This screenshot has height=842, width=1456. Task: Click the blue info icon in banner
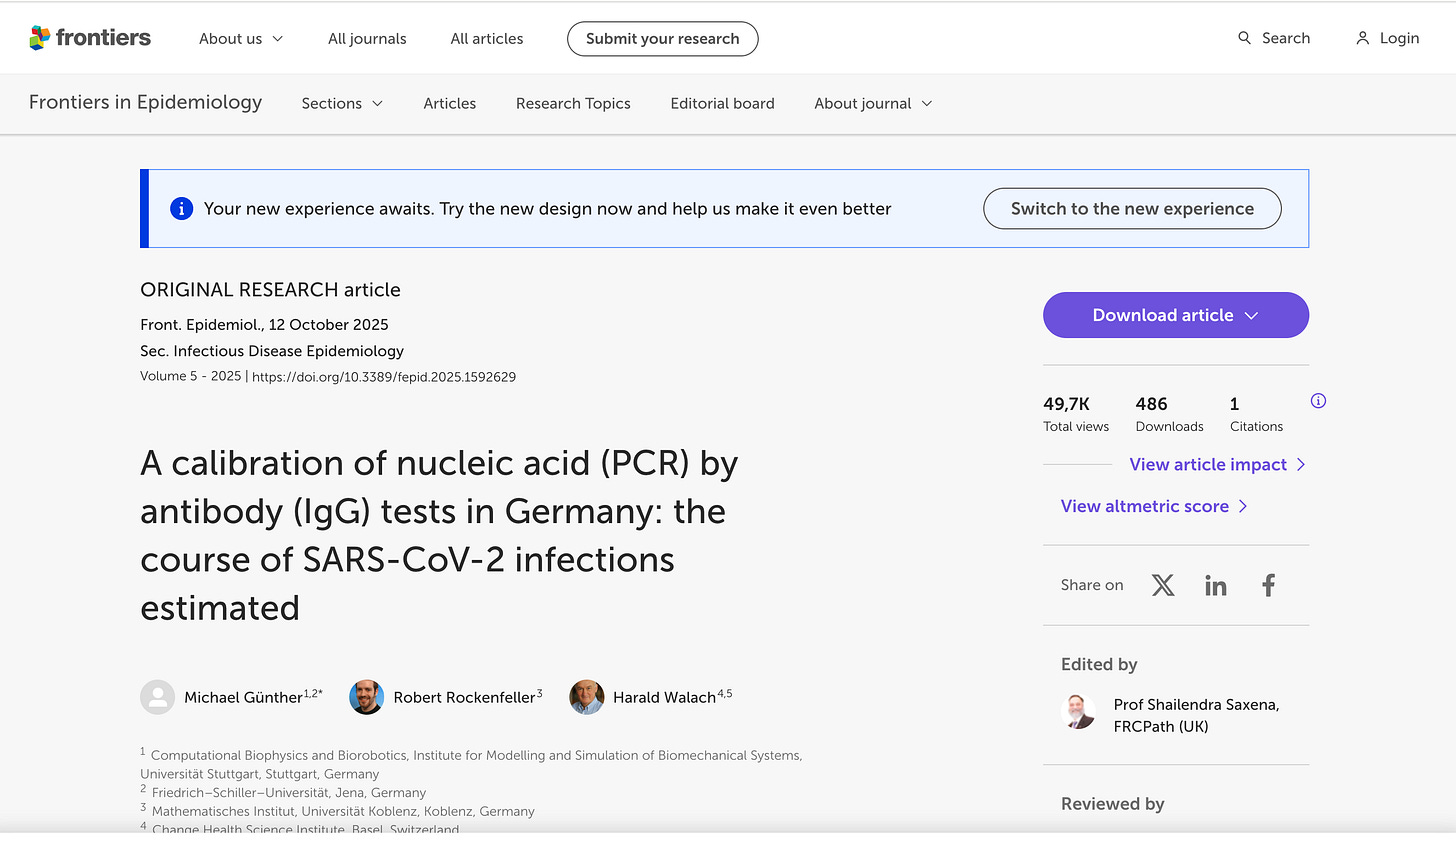pyautogui.click(x=181, y=208)
